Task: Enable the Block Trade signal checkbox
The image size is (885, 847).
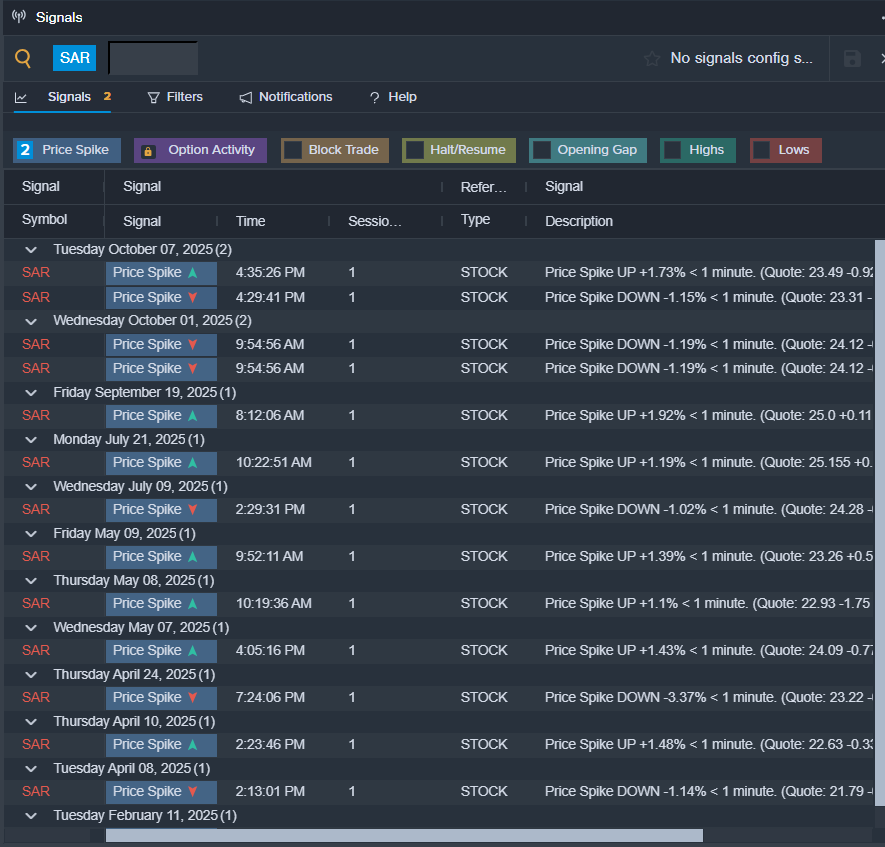Action: [293, 150]
